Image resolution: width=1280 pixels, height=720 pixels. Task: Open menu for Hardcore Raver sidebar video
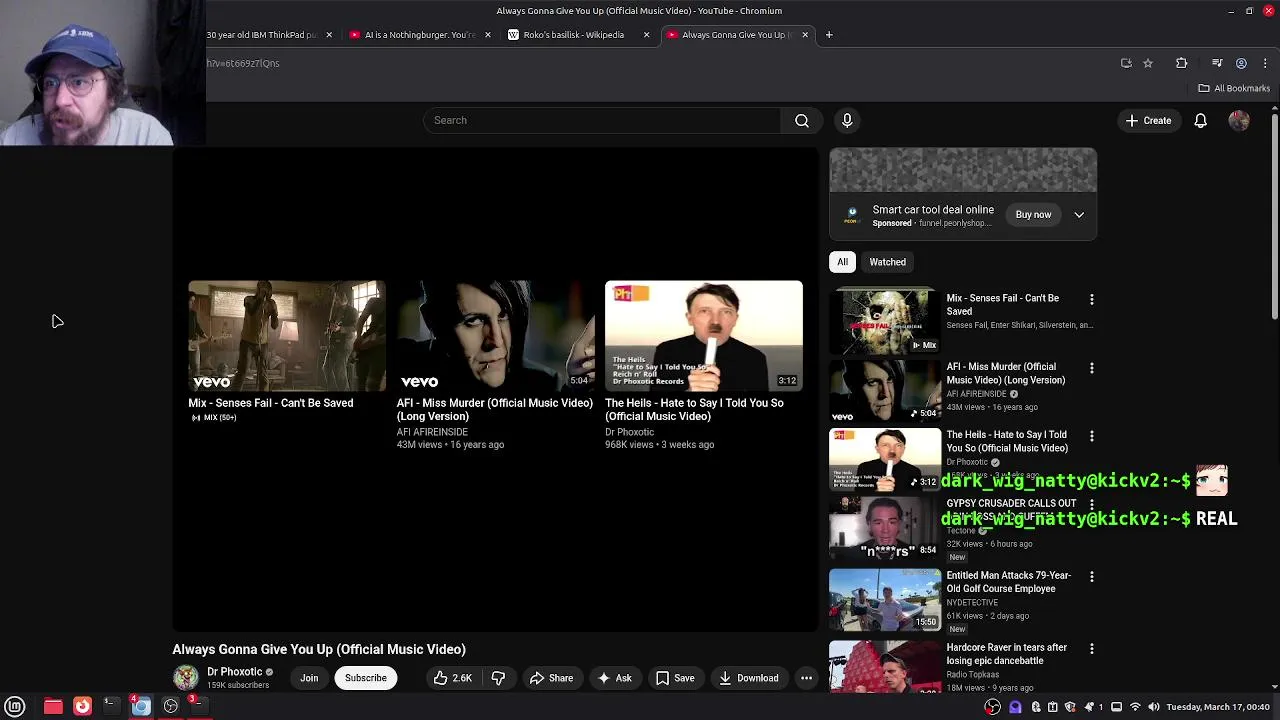[x=1091, y=649]
